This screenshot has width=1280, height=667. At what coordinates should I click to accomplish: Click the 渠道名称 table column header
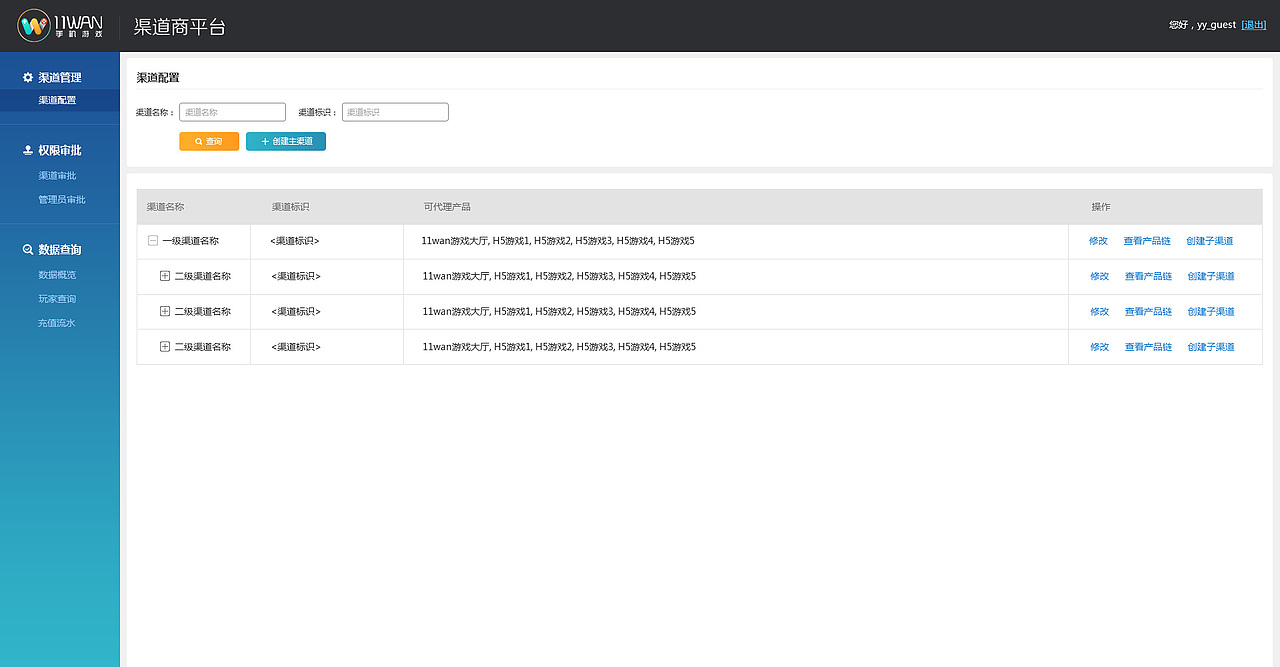[165, 207]
